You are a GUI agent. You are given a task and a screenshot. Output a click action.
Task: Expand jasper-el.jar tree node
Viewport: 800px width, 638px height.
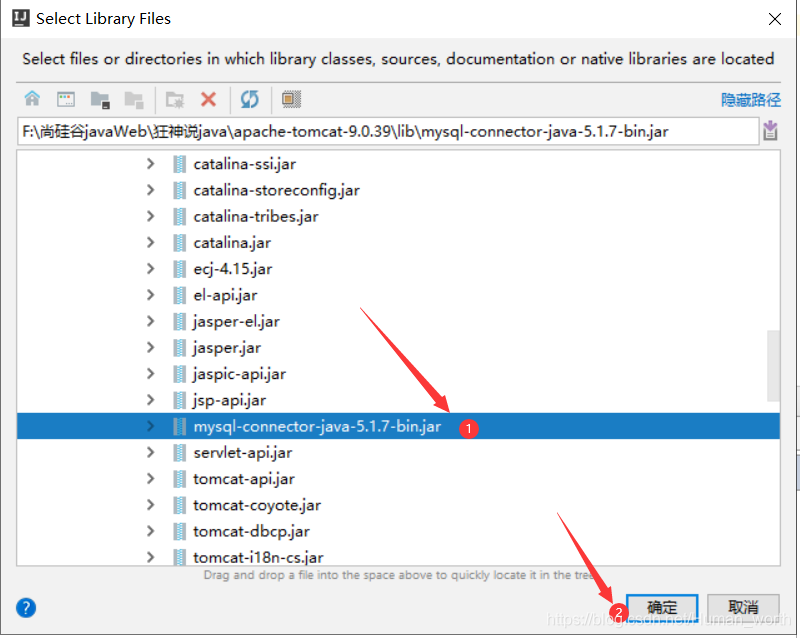pos(151,321)
